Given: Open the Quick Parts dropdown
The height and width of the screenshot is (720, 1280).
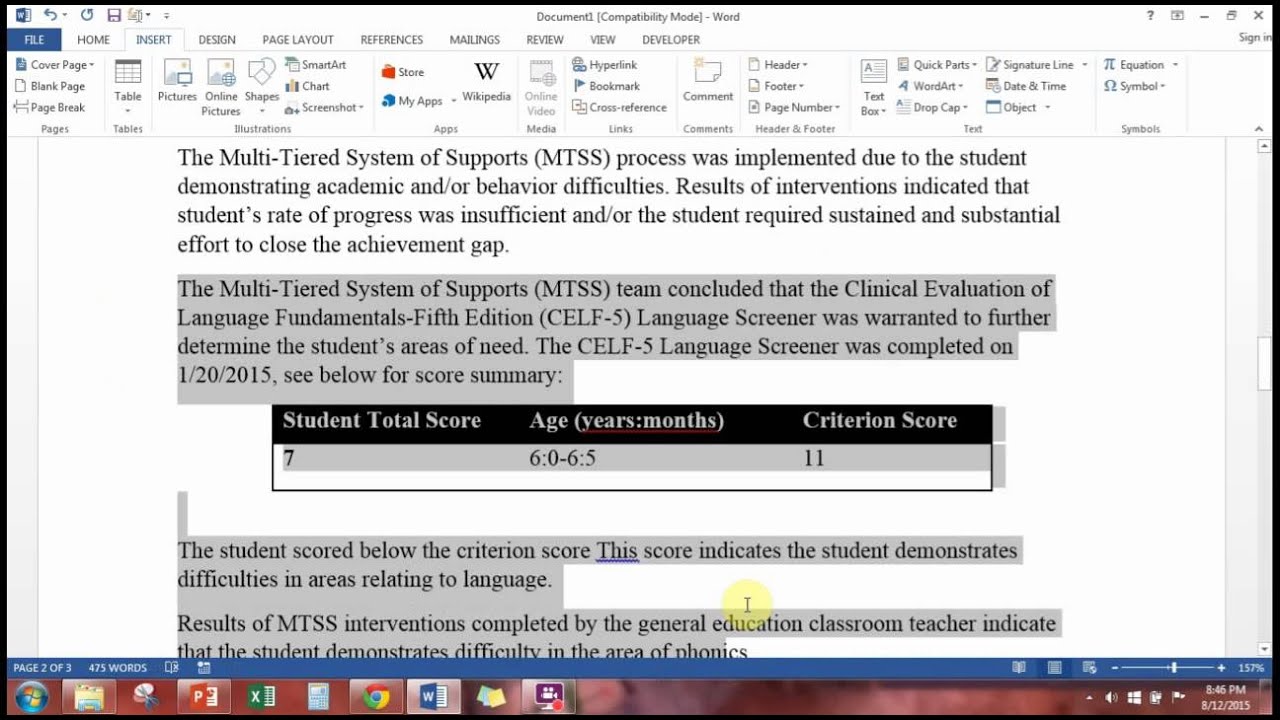Looking at the screenshot, I should tap(937, 65).
